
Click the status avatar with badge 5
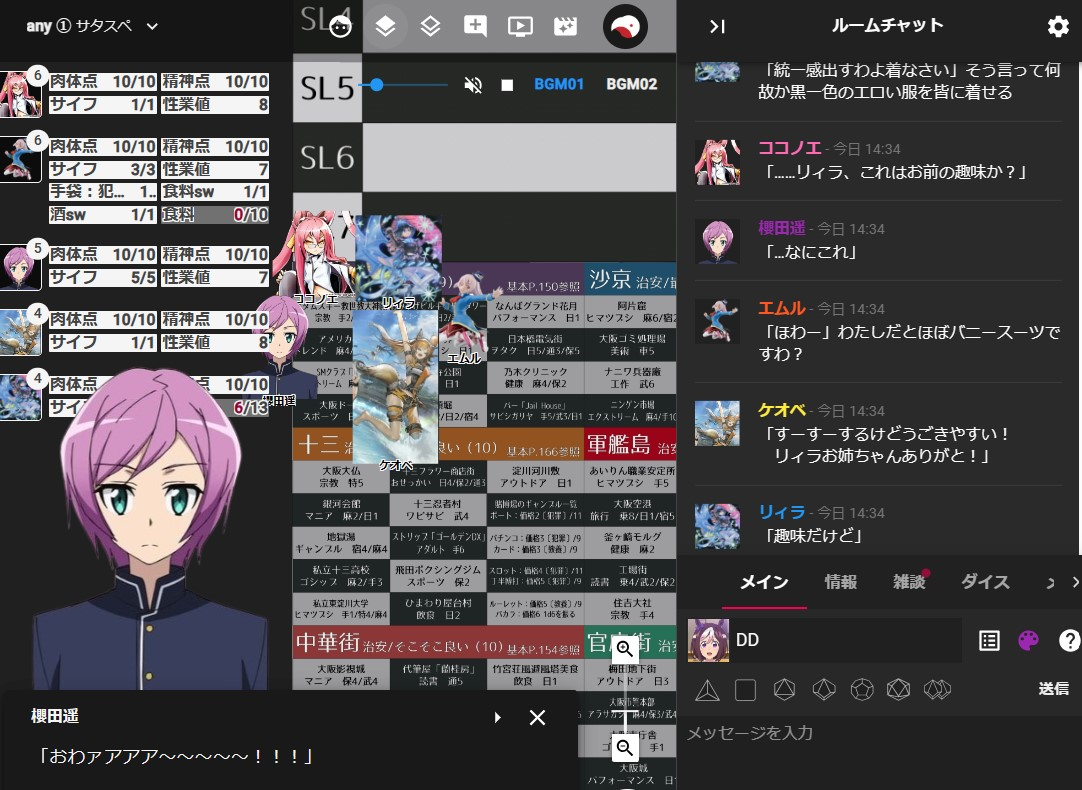click(x=20, y=266)
